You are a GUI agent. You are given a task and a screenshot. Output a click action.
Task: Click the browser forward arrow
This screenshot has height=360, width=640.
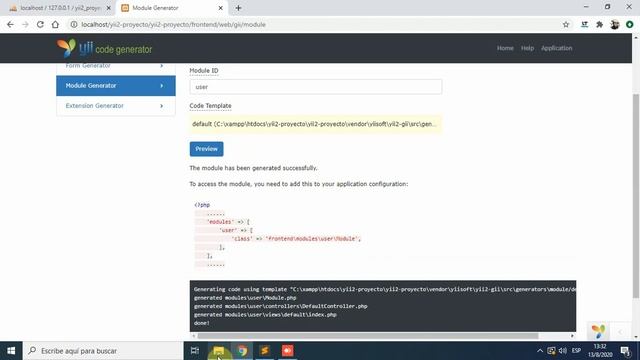(25, 24)
